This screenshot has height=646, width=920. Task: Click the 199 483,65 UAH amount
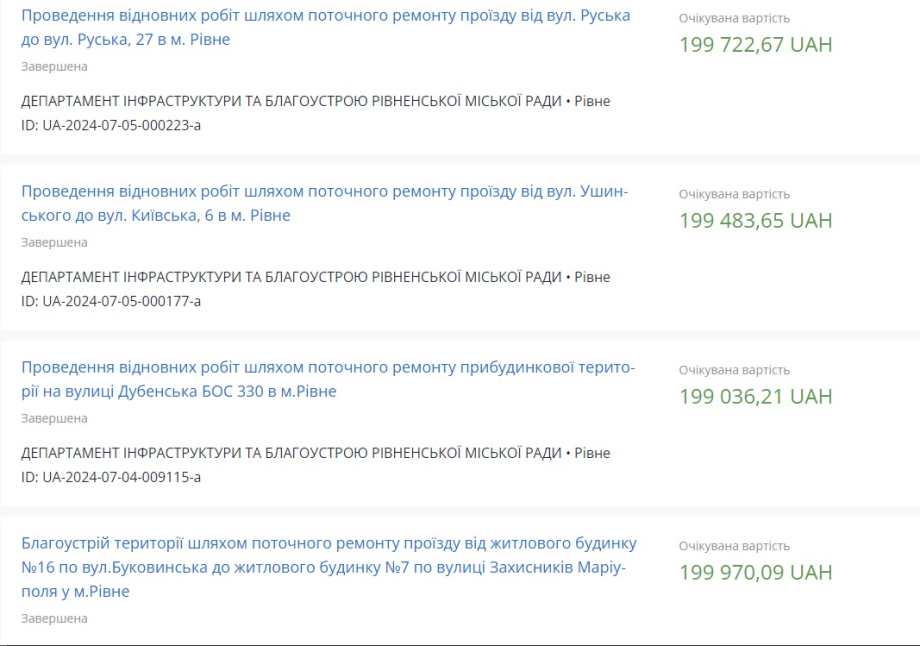(755, 221)
